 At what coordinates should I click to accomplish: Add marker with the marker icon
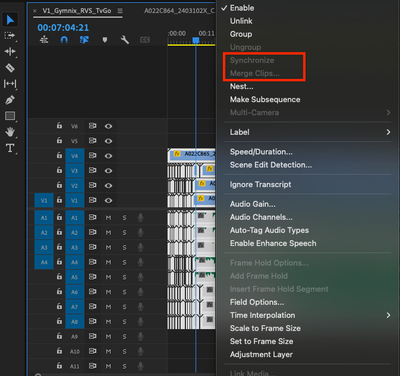coord(105,40)
